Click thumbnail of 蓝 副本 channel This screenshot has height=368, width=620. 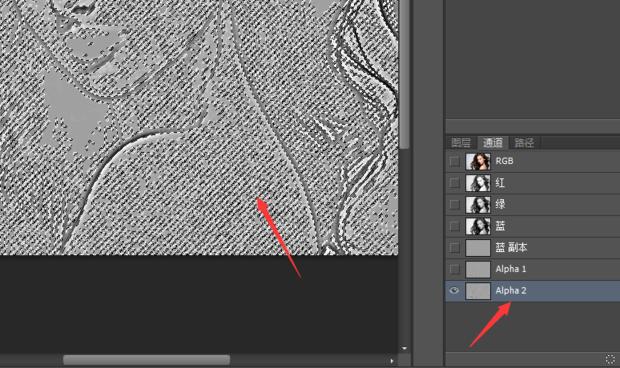click(x=478, y=248)
